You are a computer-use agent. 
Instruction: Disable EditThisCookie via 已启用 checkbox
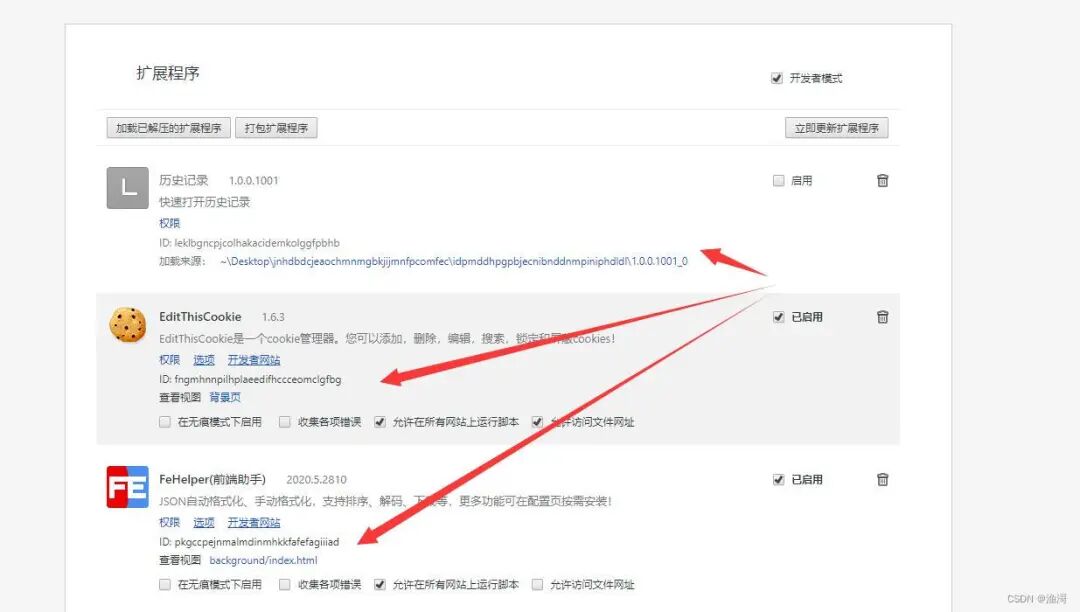click(x=778, y=317)
